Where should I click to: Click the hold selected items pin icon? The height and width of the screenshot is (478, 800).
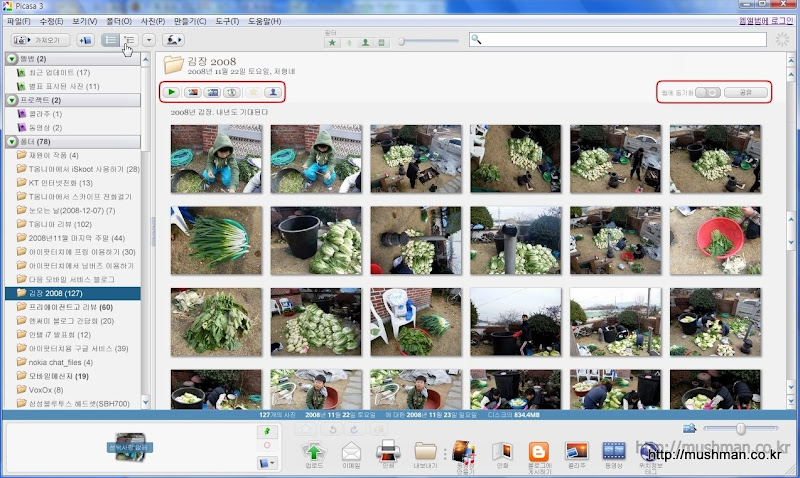click(267, 432)
